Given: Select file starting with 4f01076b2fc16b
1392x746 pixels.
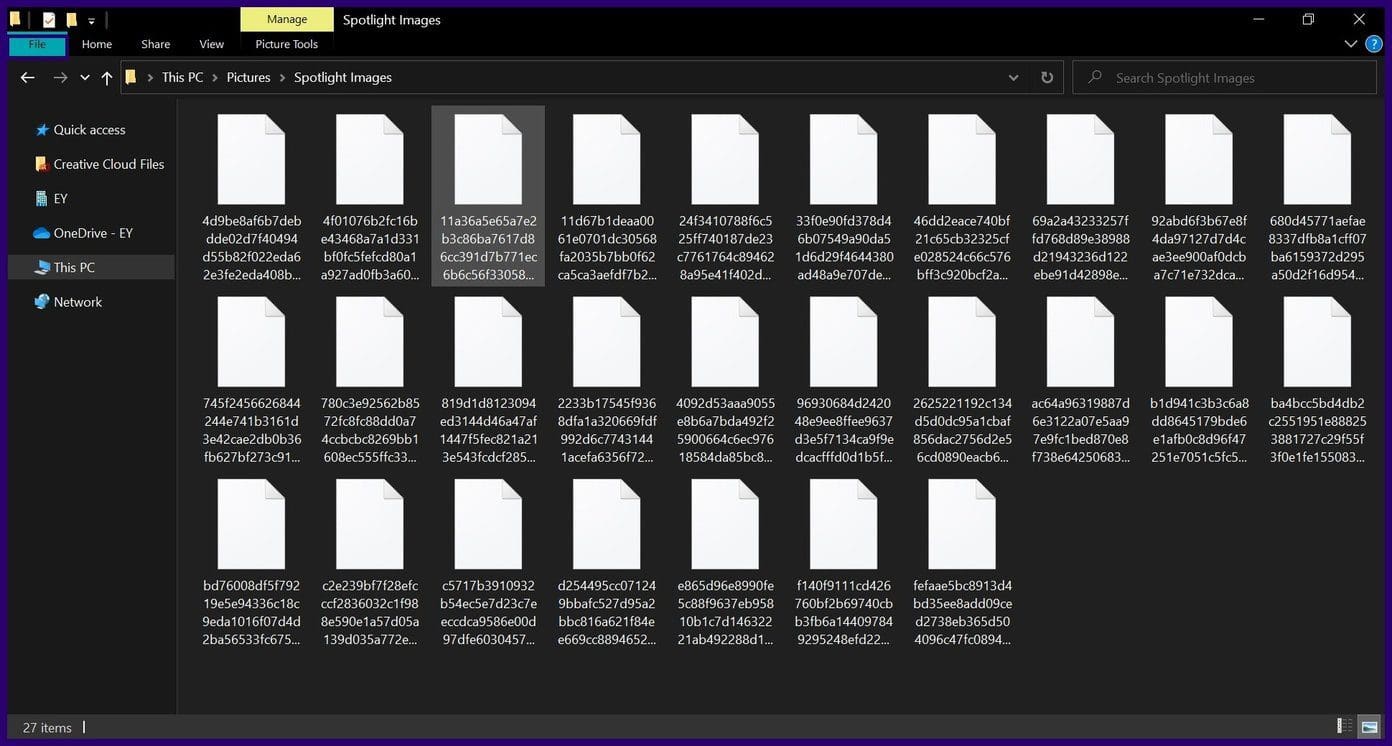Looking at the screenshot, I should (370, 197).
